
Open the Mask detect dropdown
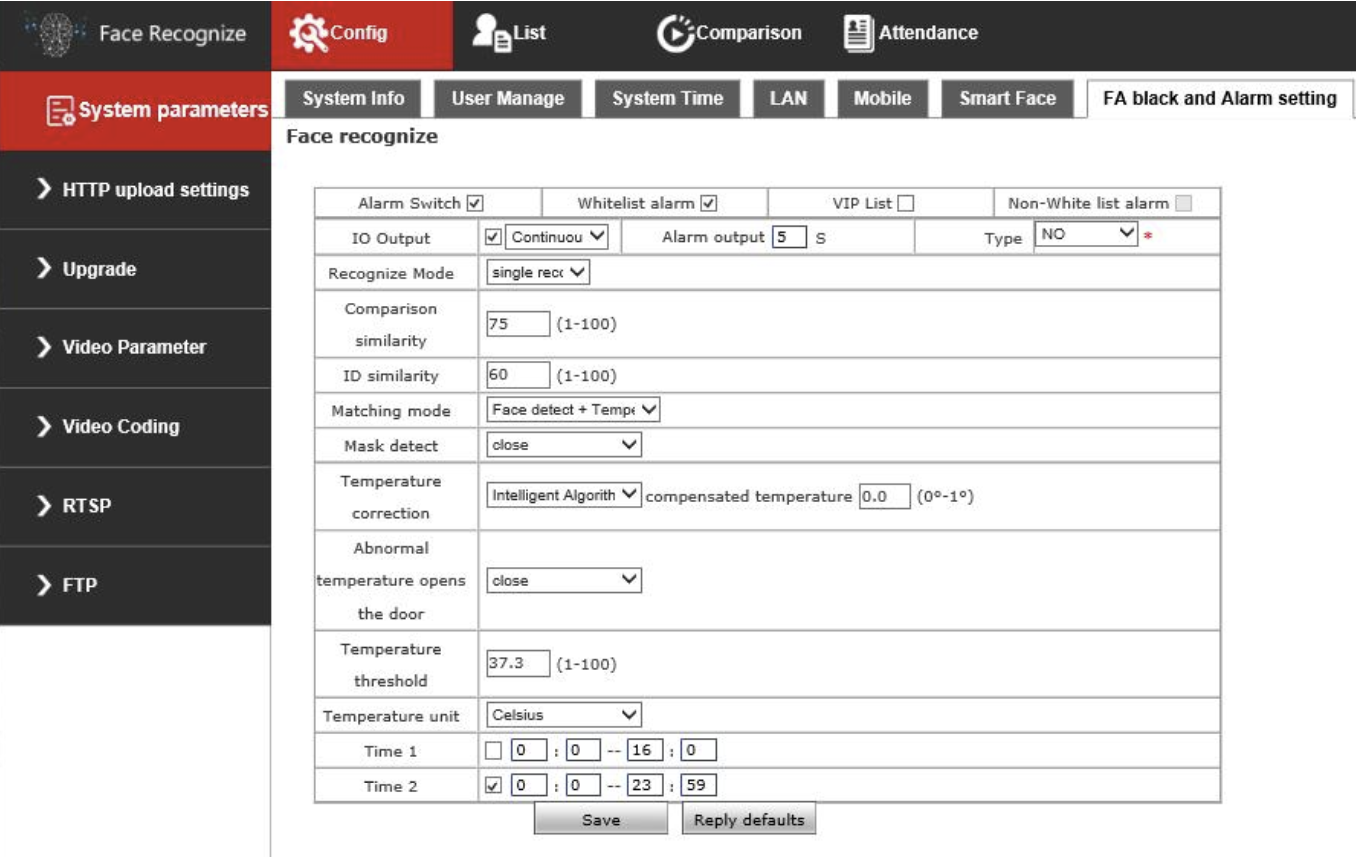(566, 443)
